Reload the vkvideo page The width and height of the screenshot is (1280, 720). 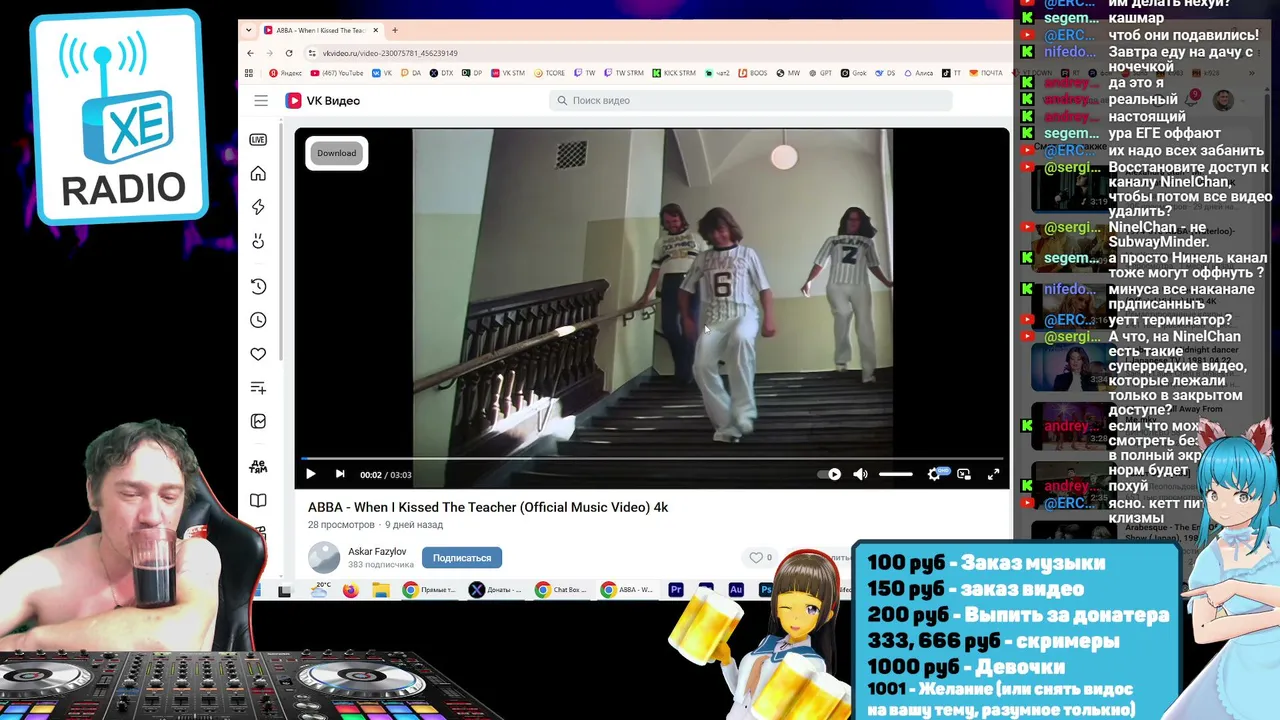coord(289,53)
